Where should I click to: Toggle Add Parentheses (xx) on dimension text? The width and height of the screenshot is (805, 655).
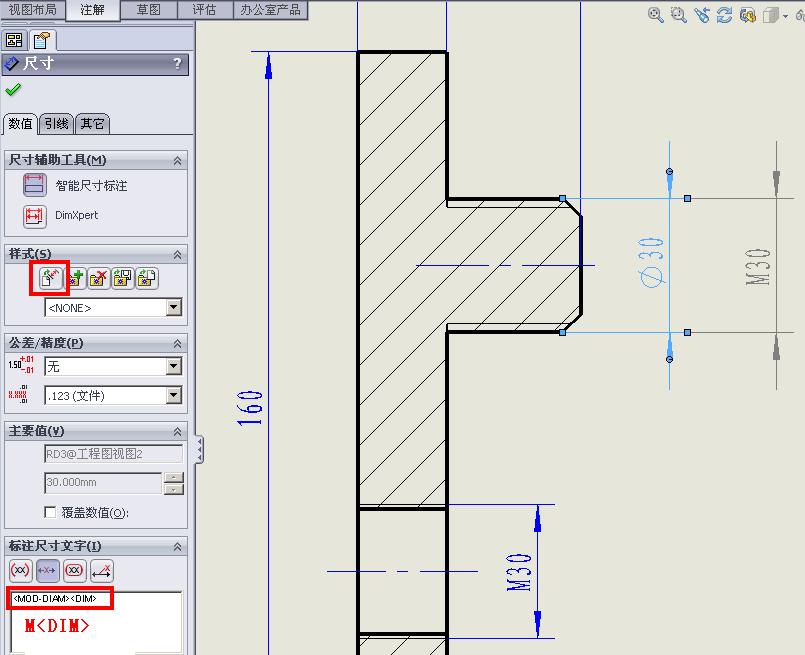tap(21, 570)
